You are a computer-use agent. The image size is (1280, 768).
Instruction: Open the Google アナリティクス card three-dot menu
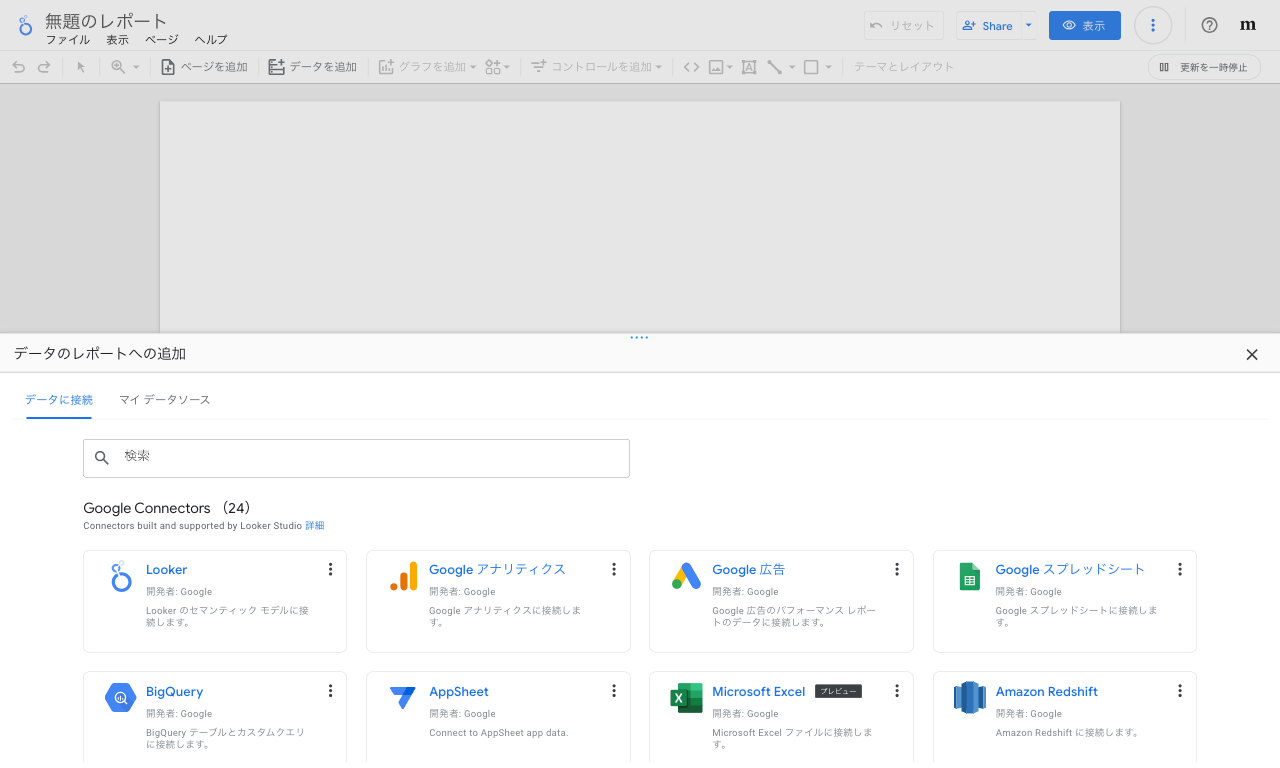coord(614,569)
